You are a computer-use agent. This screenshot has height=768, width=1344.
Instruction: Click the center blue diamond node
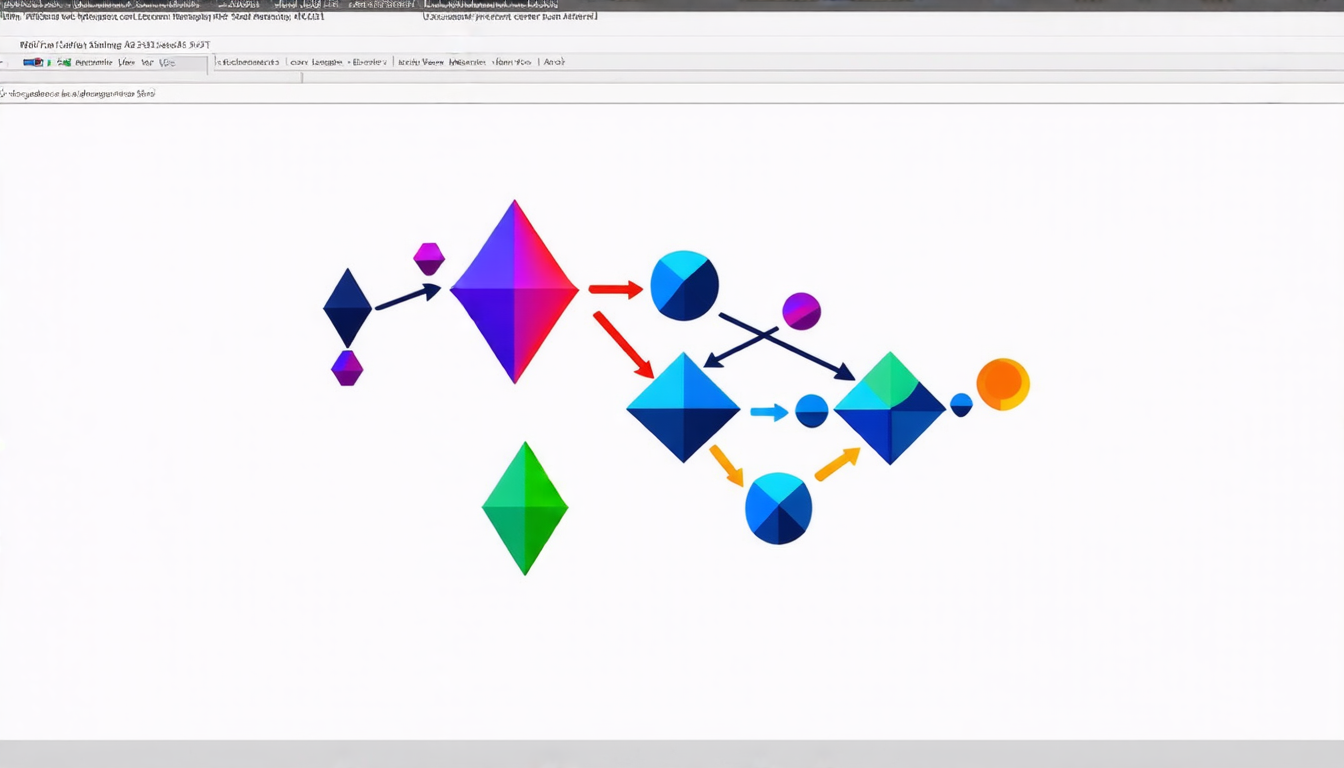tap(683, 407)
